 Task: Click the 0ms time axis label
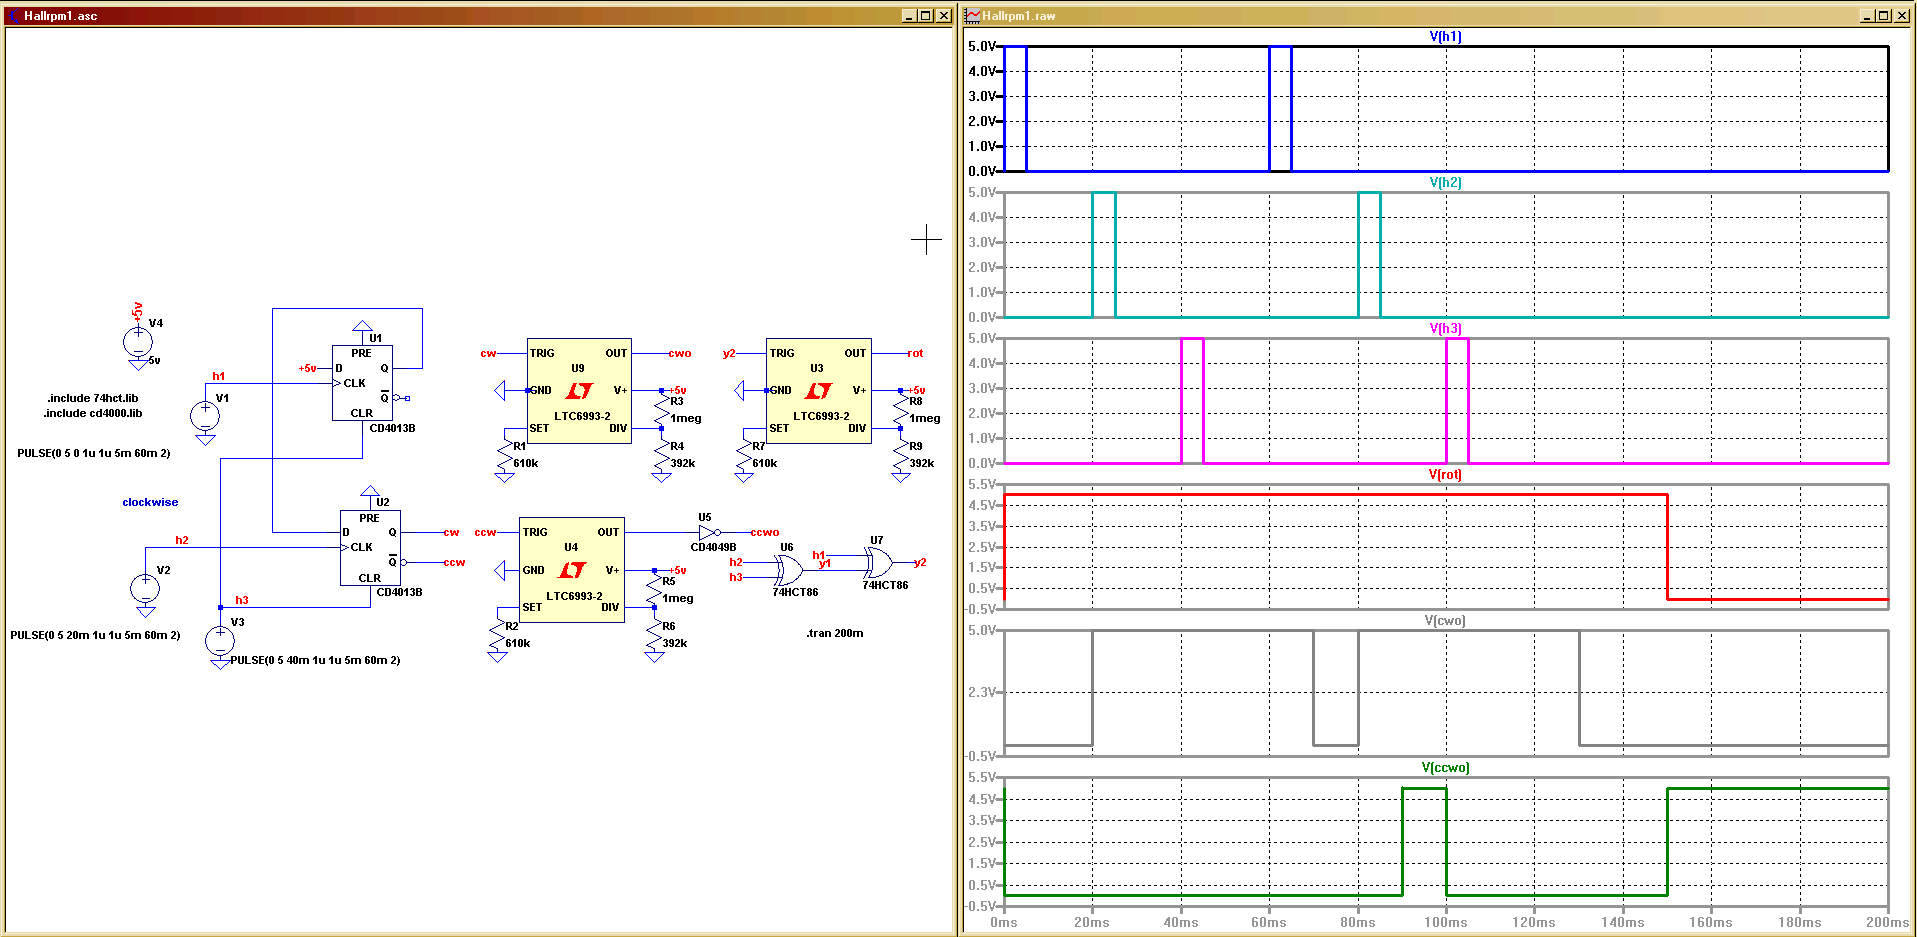pyautogui.click(x=1004, y=922)
